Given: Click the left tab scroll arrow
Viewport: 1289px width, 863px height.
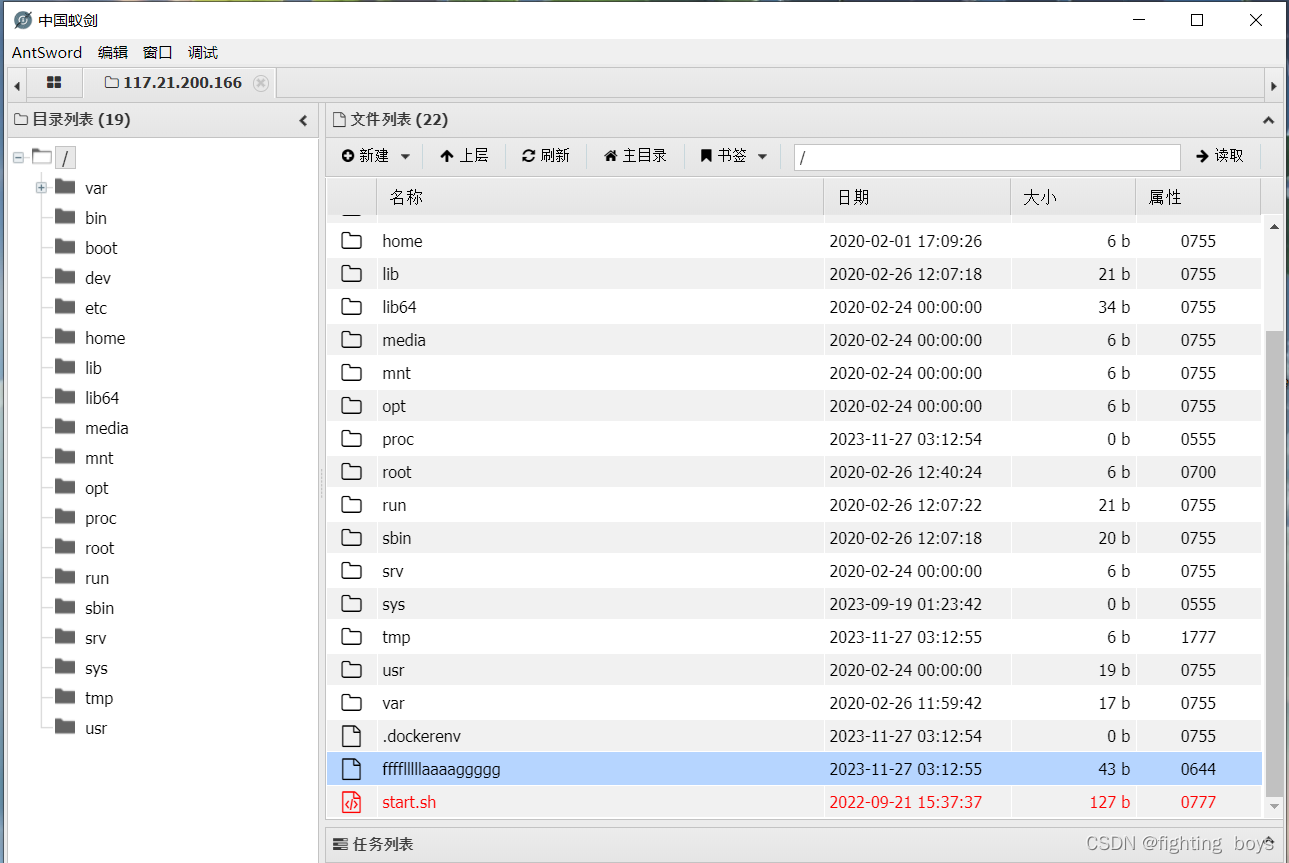Looking at the screenshot, I should 16,82.
